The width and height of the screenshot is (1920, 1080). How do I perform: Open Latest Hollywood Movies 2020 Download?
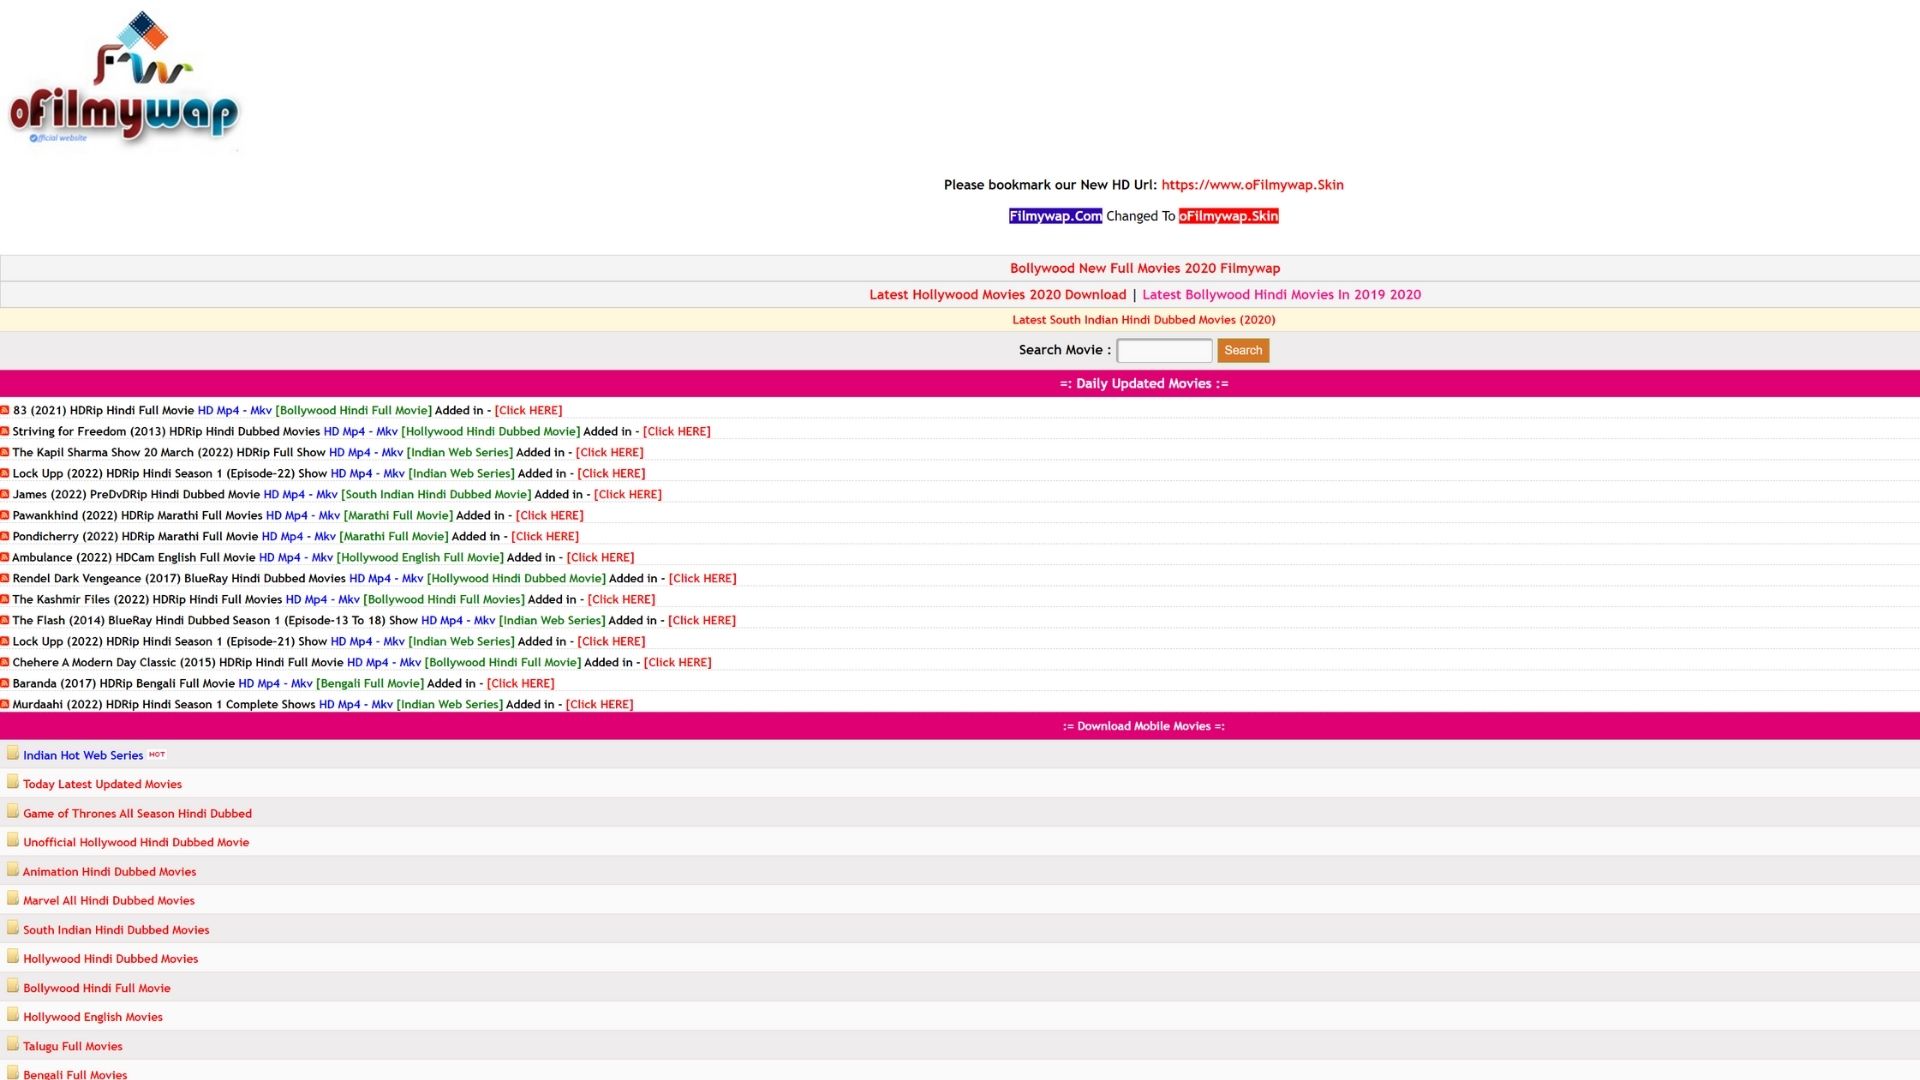(x=997, y=295)
